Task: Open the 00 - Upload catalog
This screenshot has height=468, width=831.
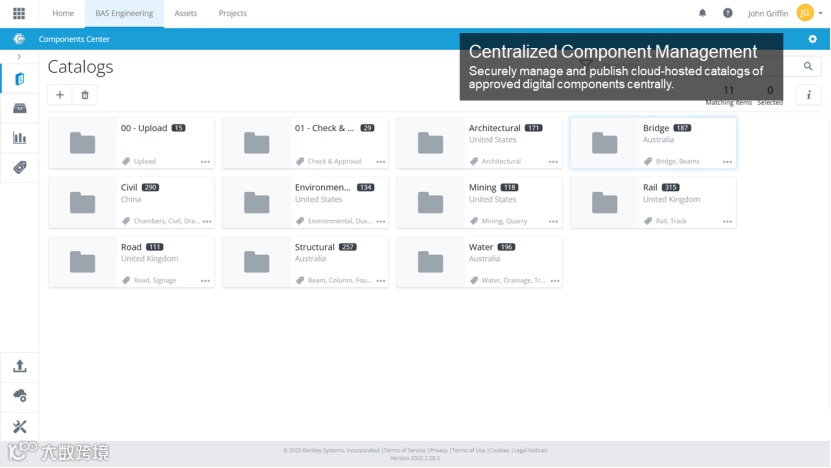Action: (131, 143)
